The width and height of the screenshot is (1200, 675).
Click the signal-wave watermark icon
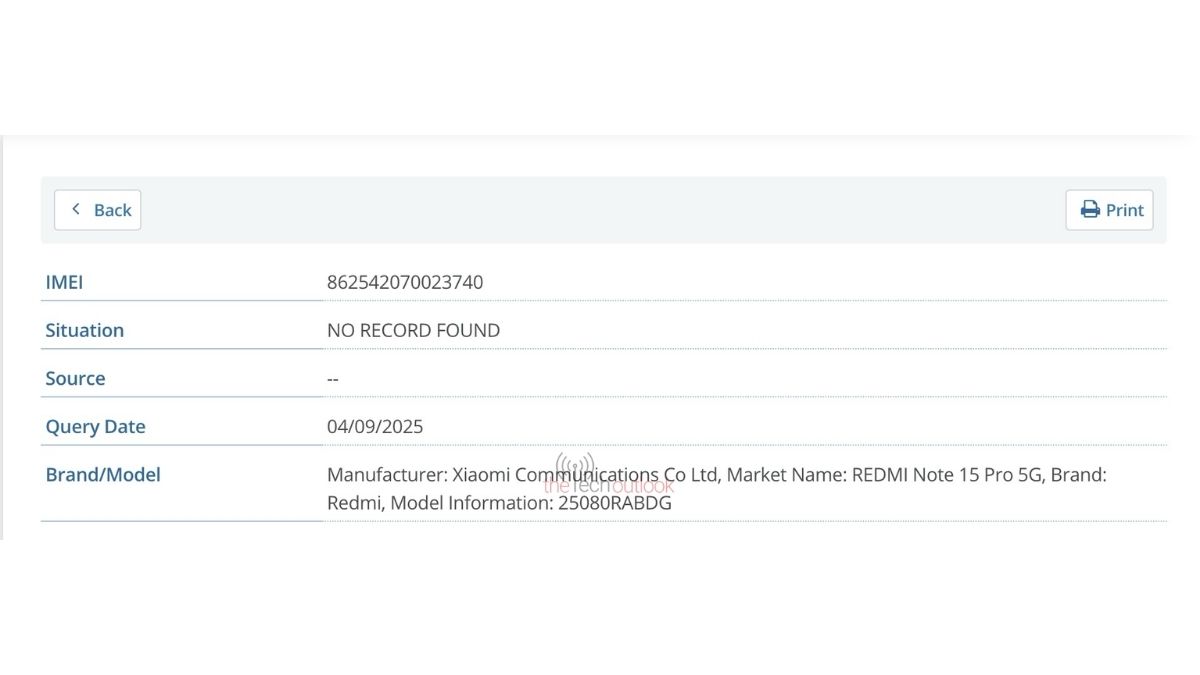[x=574, y=466]
